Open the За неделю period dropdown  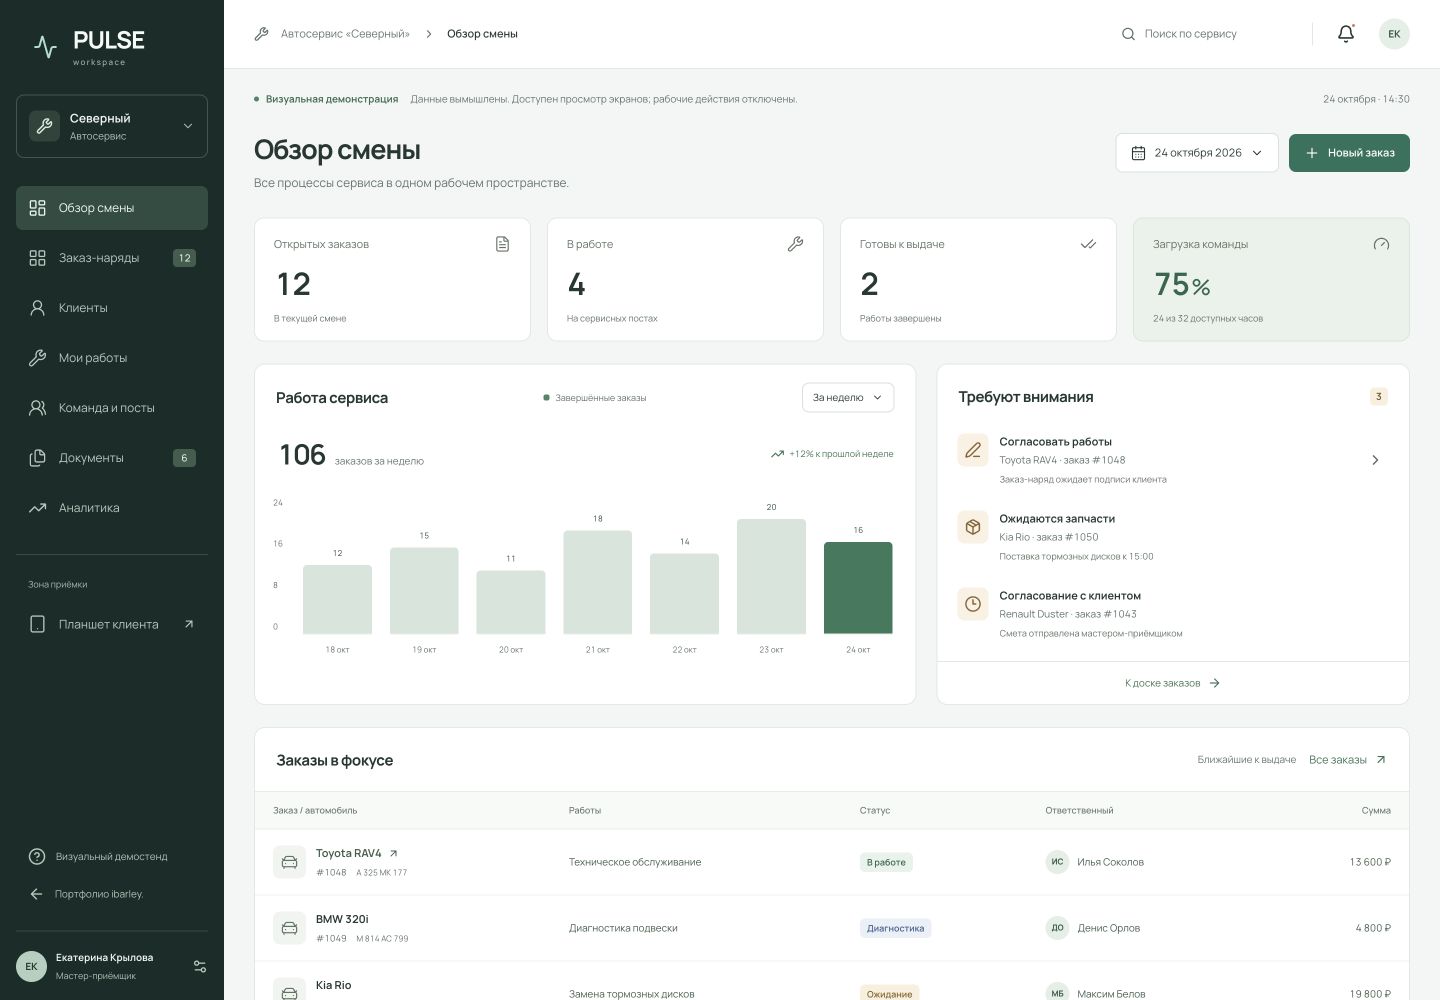coord(848,397)
